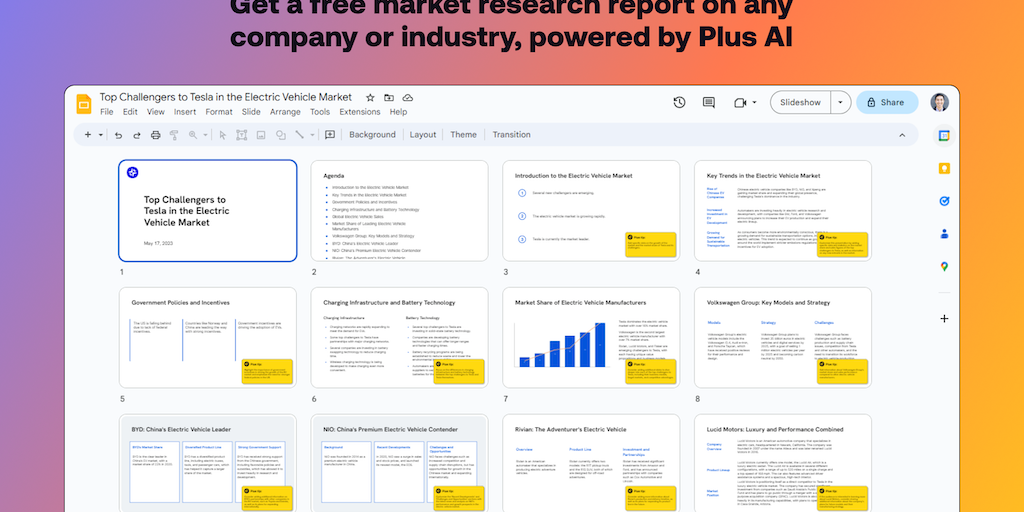Open Google Maps side panel
Screen dimensions: 1024x512
coord(944,266)
